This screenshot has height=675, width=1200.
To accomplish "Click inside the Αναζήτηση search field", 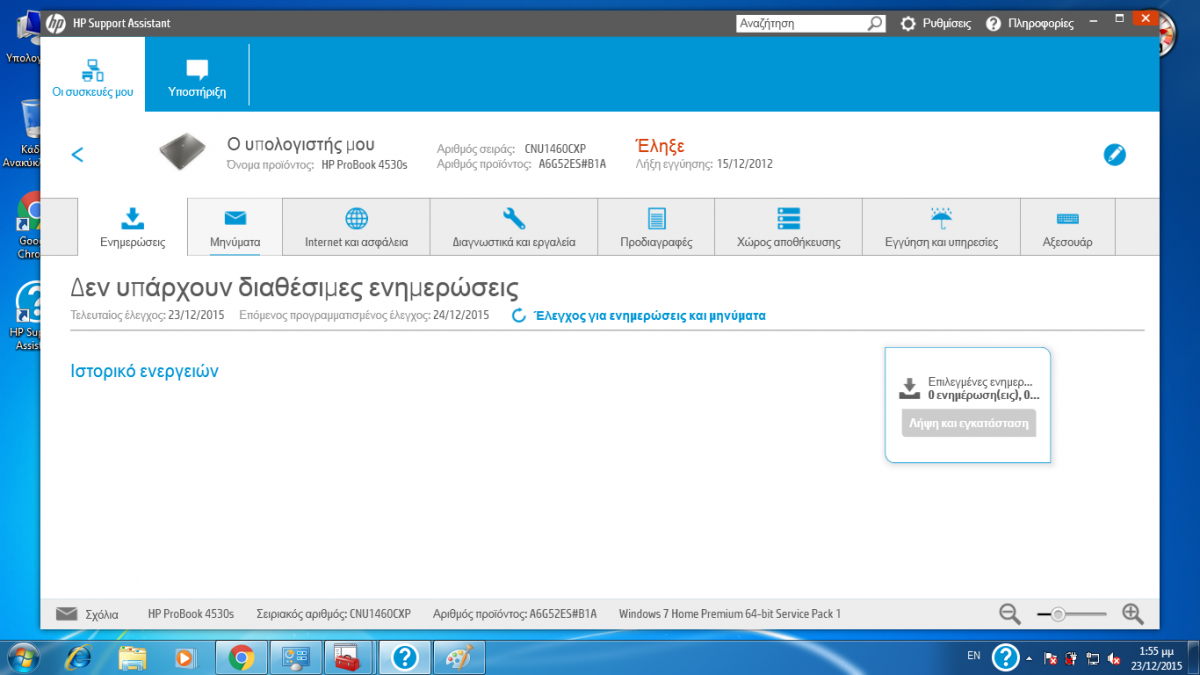I will (800, 23).
